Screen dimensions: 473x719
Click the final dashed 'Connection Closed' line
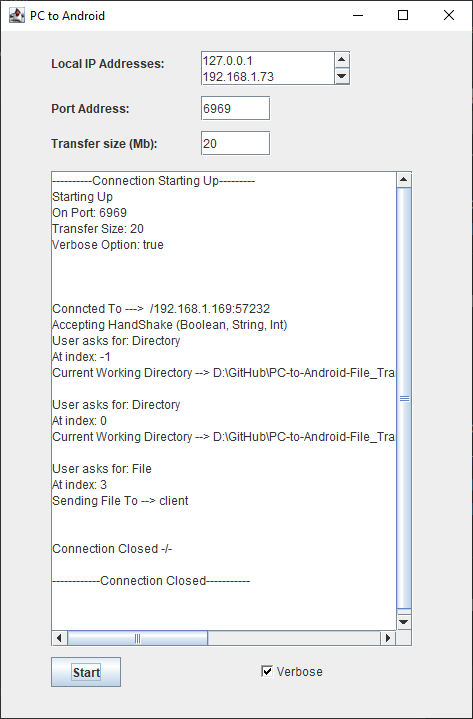point(151,581)
